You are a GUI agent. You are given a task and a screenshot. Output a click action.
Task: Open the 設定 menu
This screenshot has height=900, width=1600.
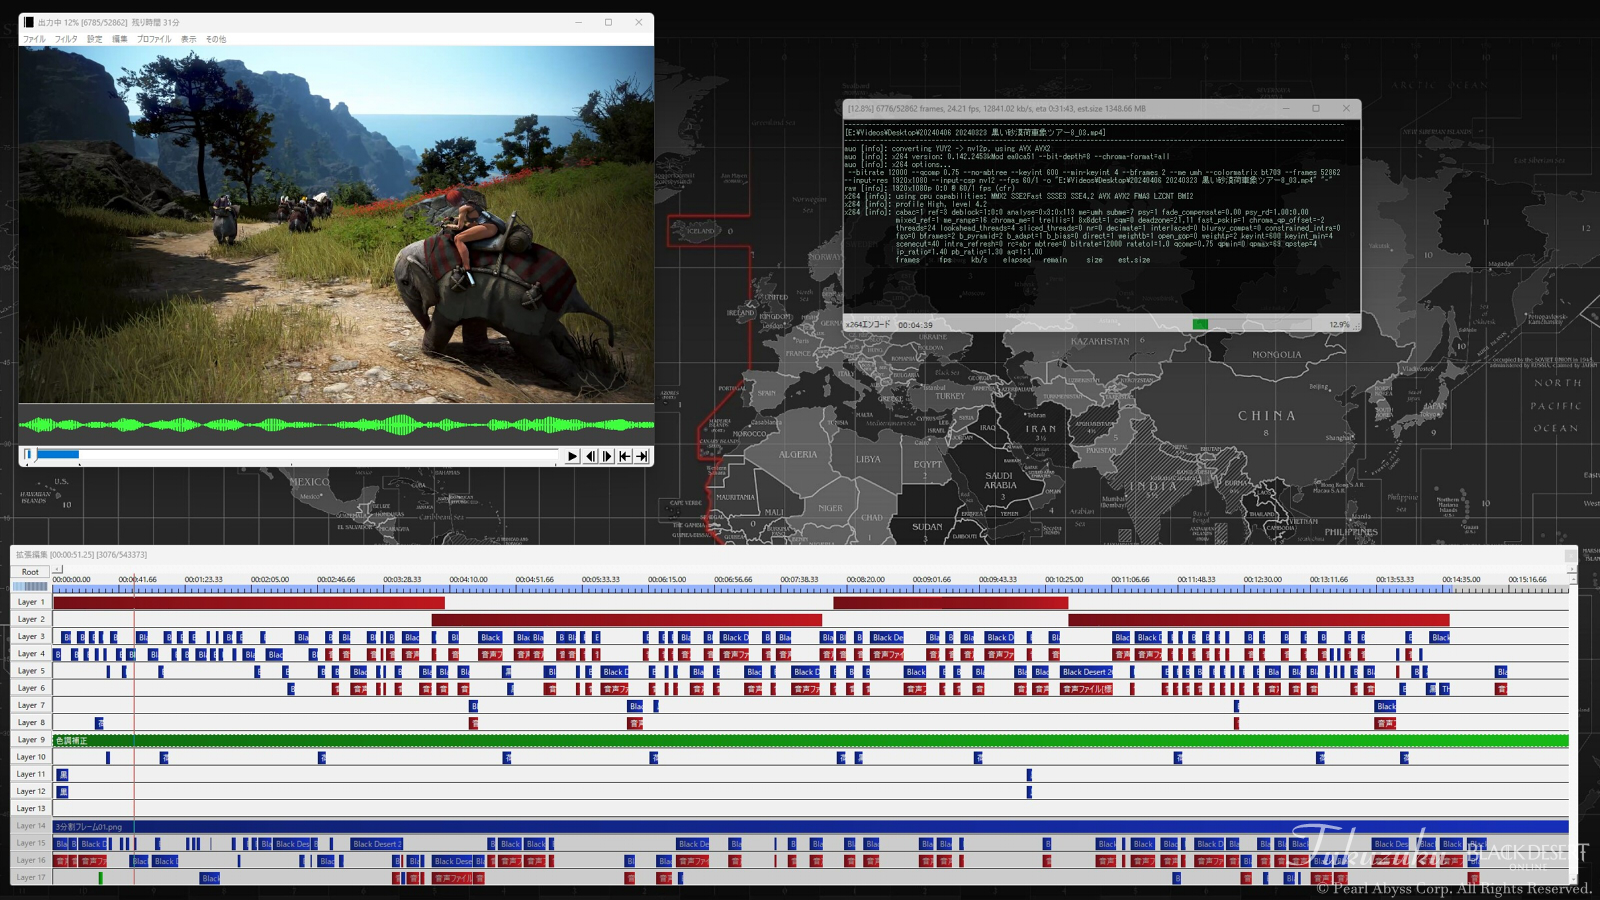pos(95,39)
